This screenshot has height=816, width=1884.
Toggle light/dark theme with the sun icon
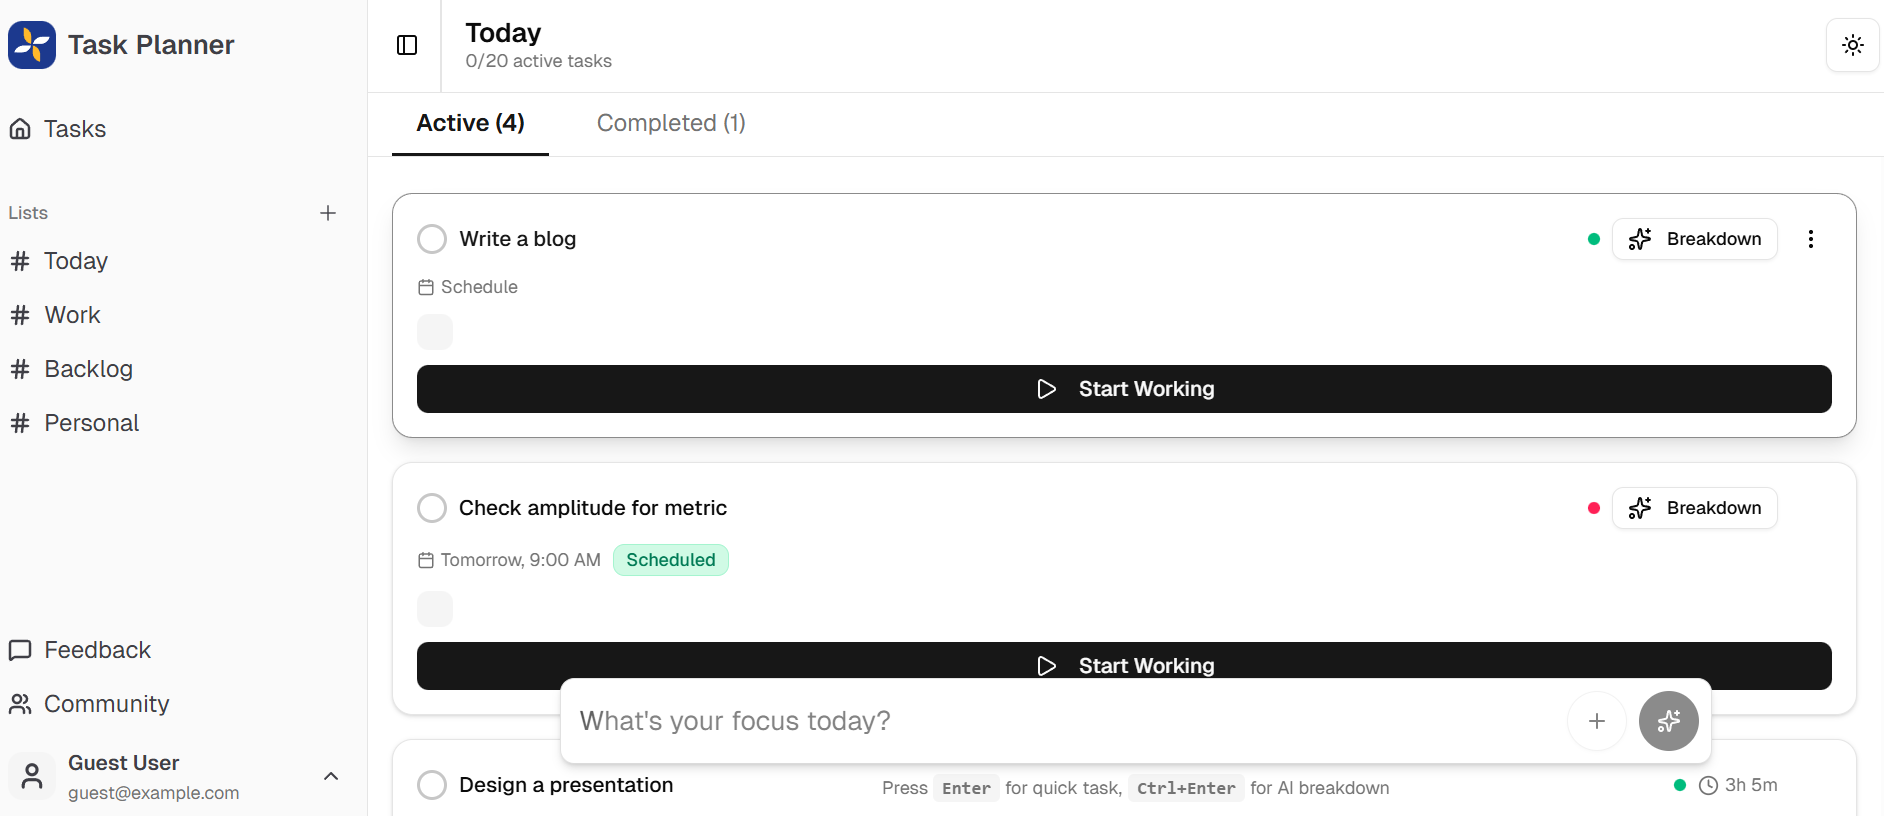1853,45
